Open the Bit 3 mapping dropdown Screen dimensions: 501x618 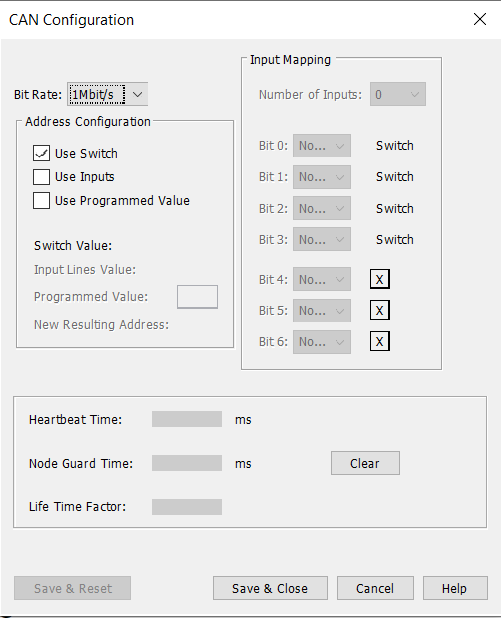(322, 239)
